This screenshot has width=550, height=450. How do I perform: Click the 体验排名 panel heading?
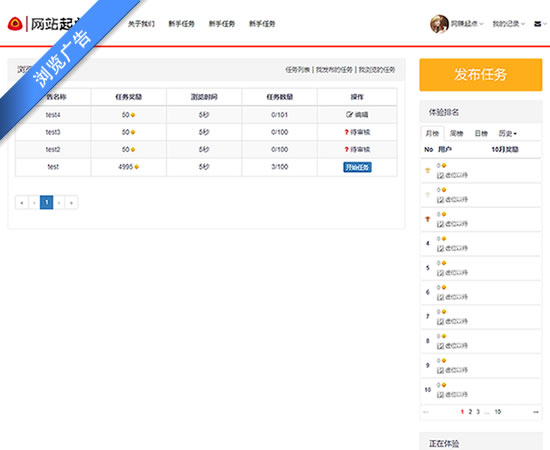pyautogui.click(x=444, y=112)
